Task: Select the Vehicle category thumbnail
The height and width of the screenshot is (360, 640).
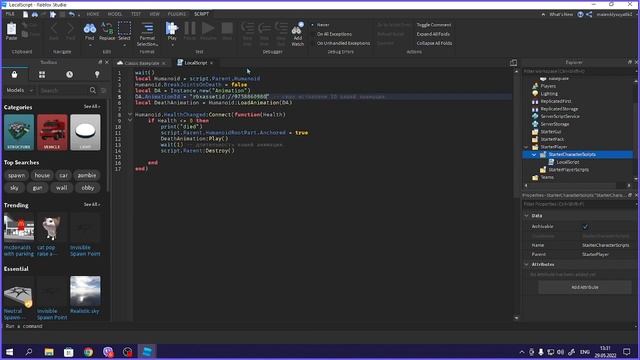Action: click(x=52, y=132)
